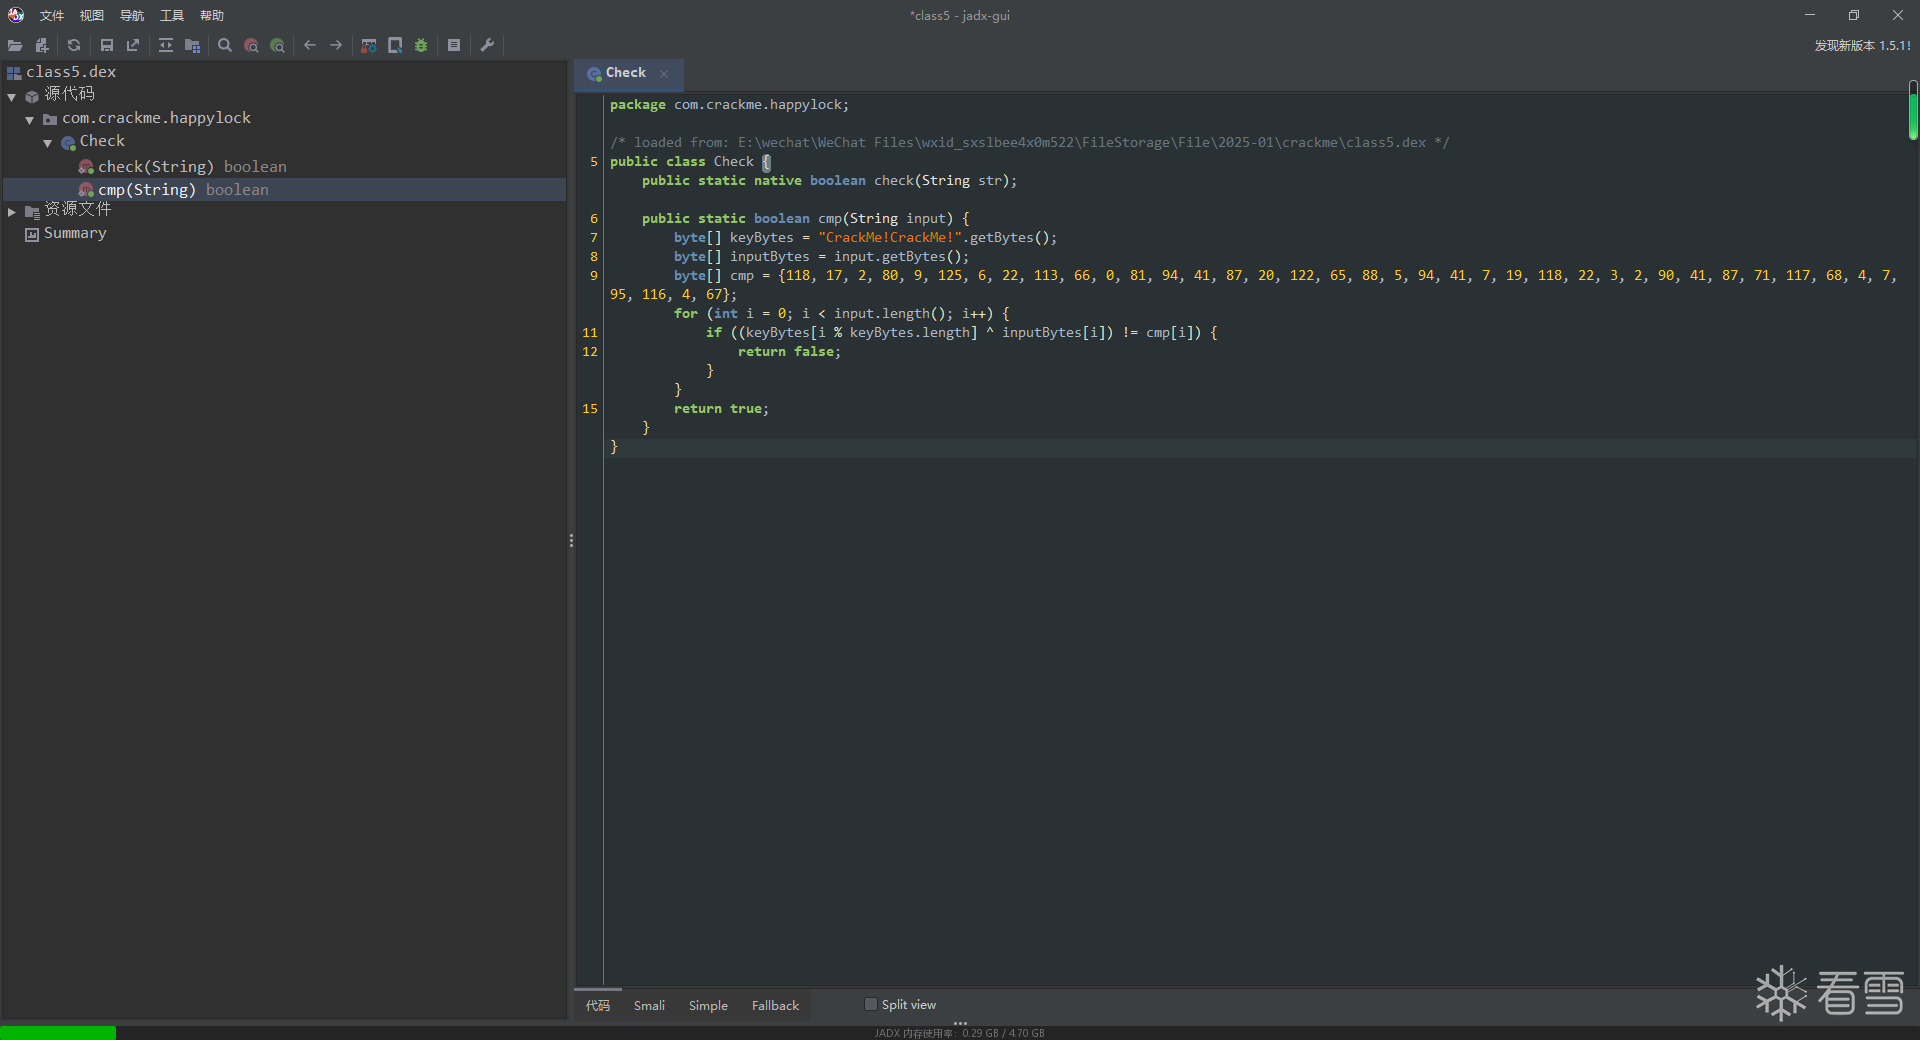Close the Check editor tab
This screenshot has height=1040, width=1920.
pyautogui.click(x=664, y=74)
